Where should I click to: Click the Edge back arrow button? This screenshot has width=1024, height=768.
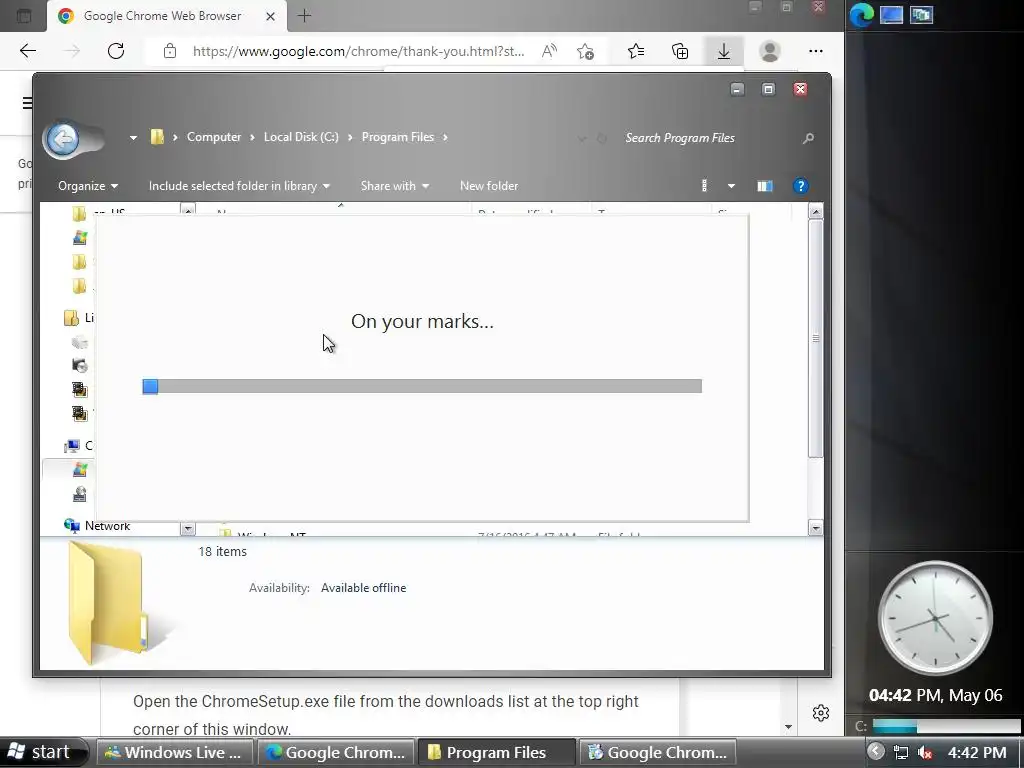point(27,51)
